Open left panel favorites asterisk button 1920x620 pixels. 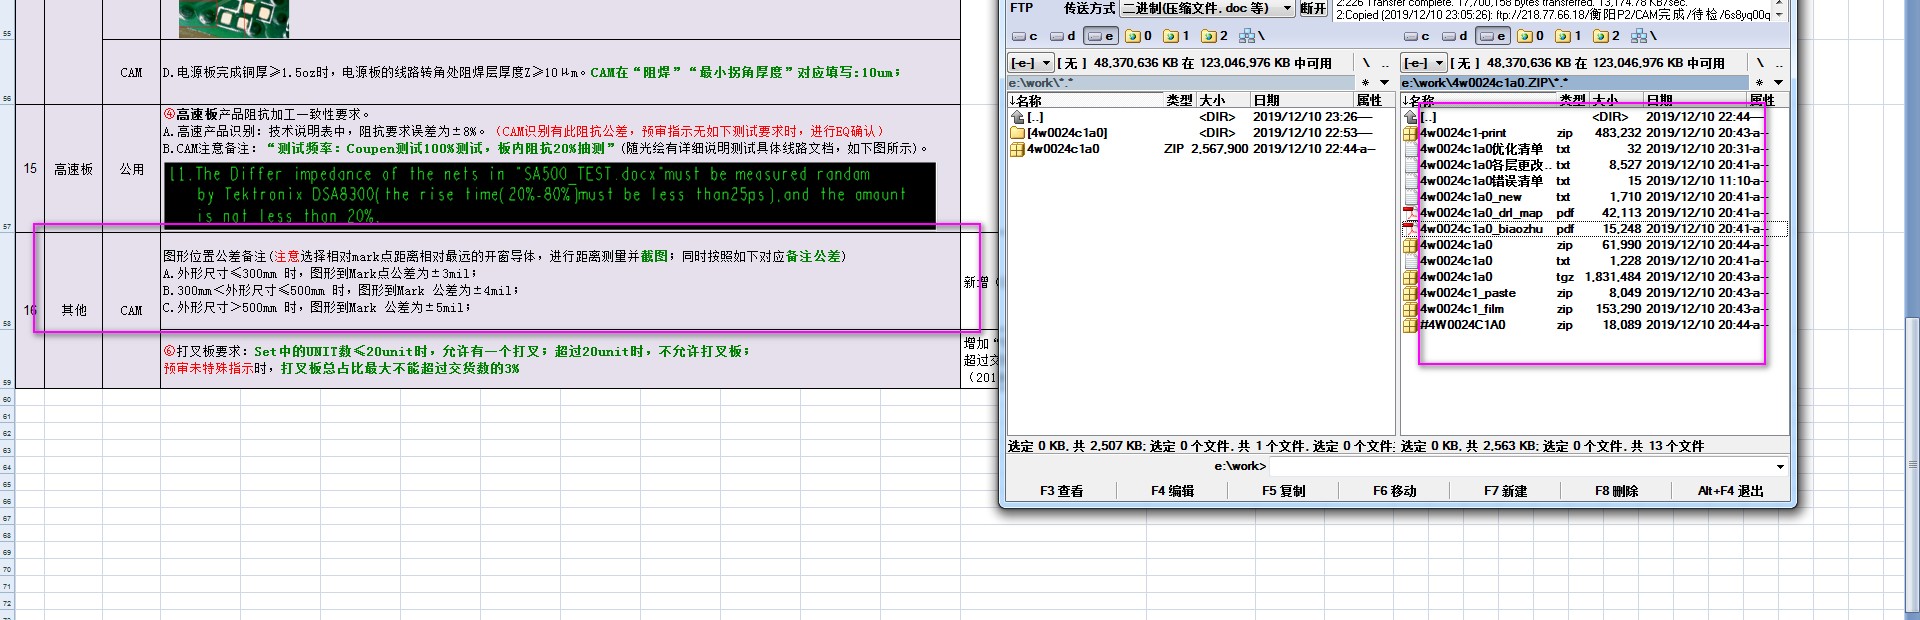(x=1366, y=83)
